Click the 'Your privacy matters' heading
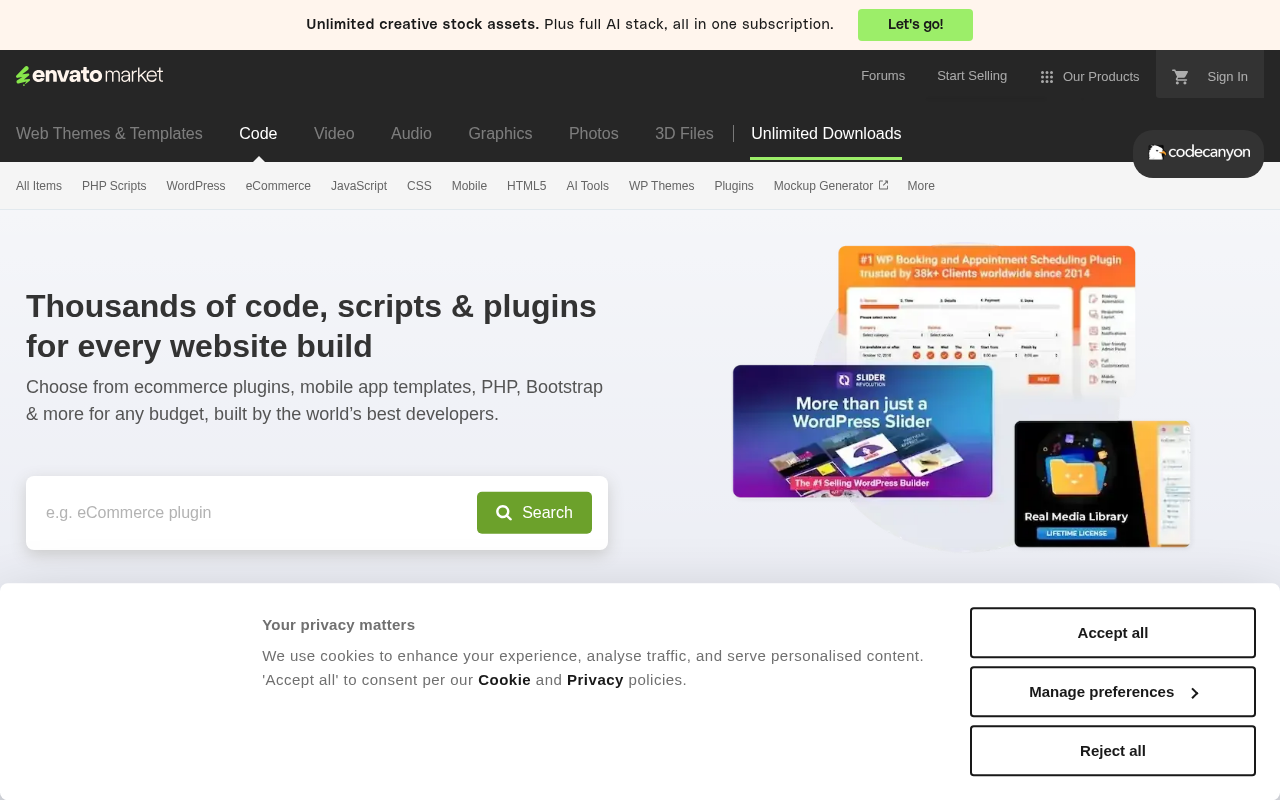Image resolution: width=1280 pixels, height=800 pixels. coord(338,625)
